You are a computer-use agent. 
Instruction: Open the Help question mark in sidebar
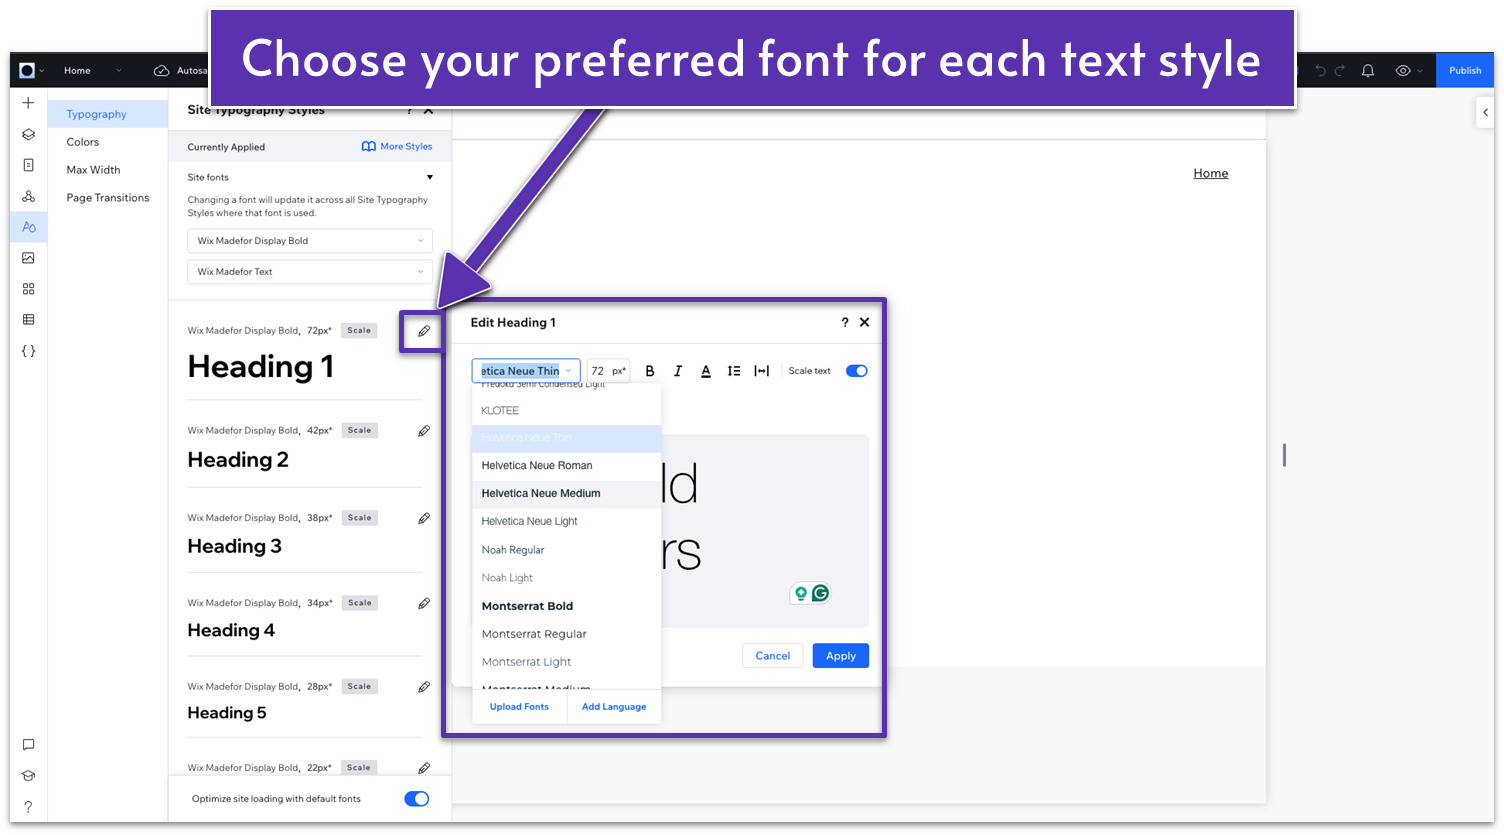pos(28,807)
